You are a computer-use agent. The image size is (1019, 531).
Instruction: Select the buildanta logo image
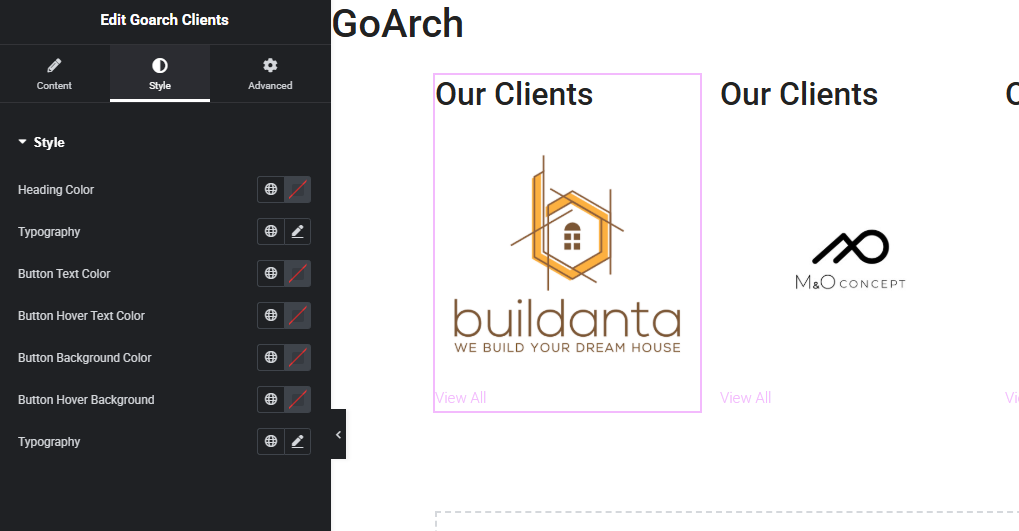(x=567, y=254)
